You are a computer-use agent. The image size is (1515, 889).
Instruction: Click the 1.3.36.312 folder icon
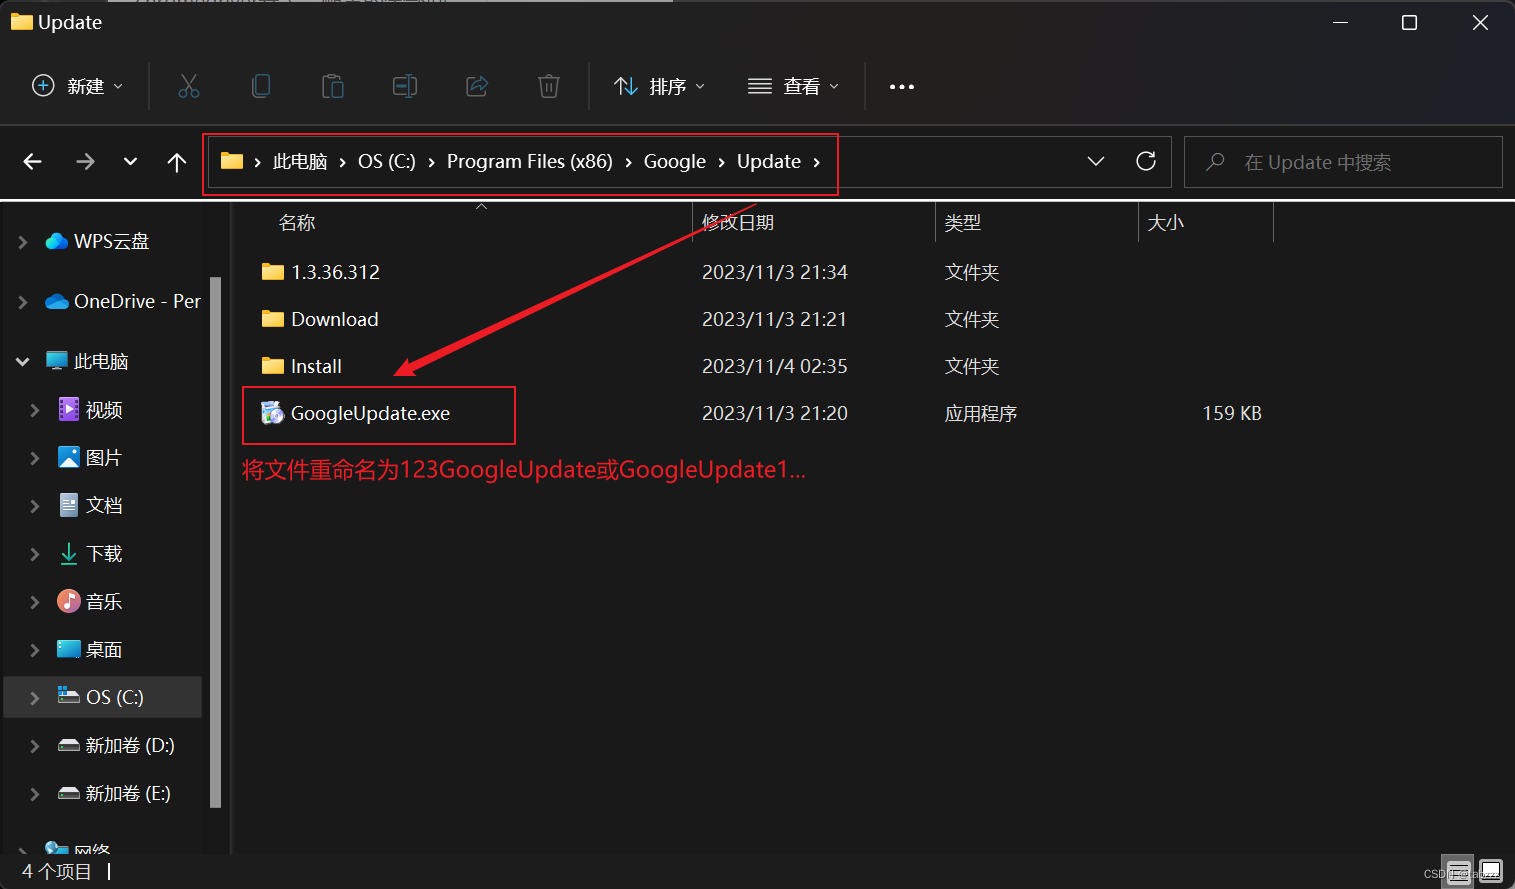point(272,271)
